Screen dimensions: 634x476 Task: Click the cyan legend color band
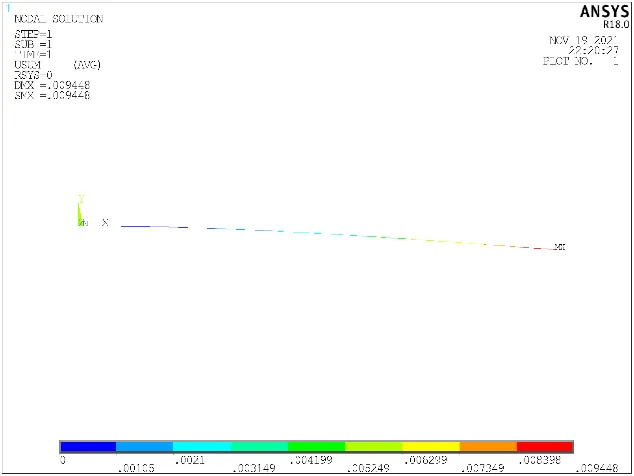tap(202, 446)
